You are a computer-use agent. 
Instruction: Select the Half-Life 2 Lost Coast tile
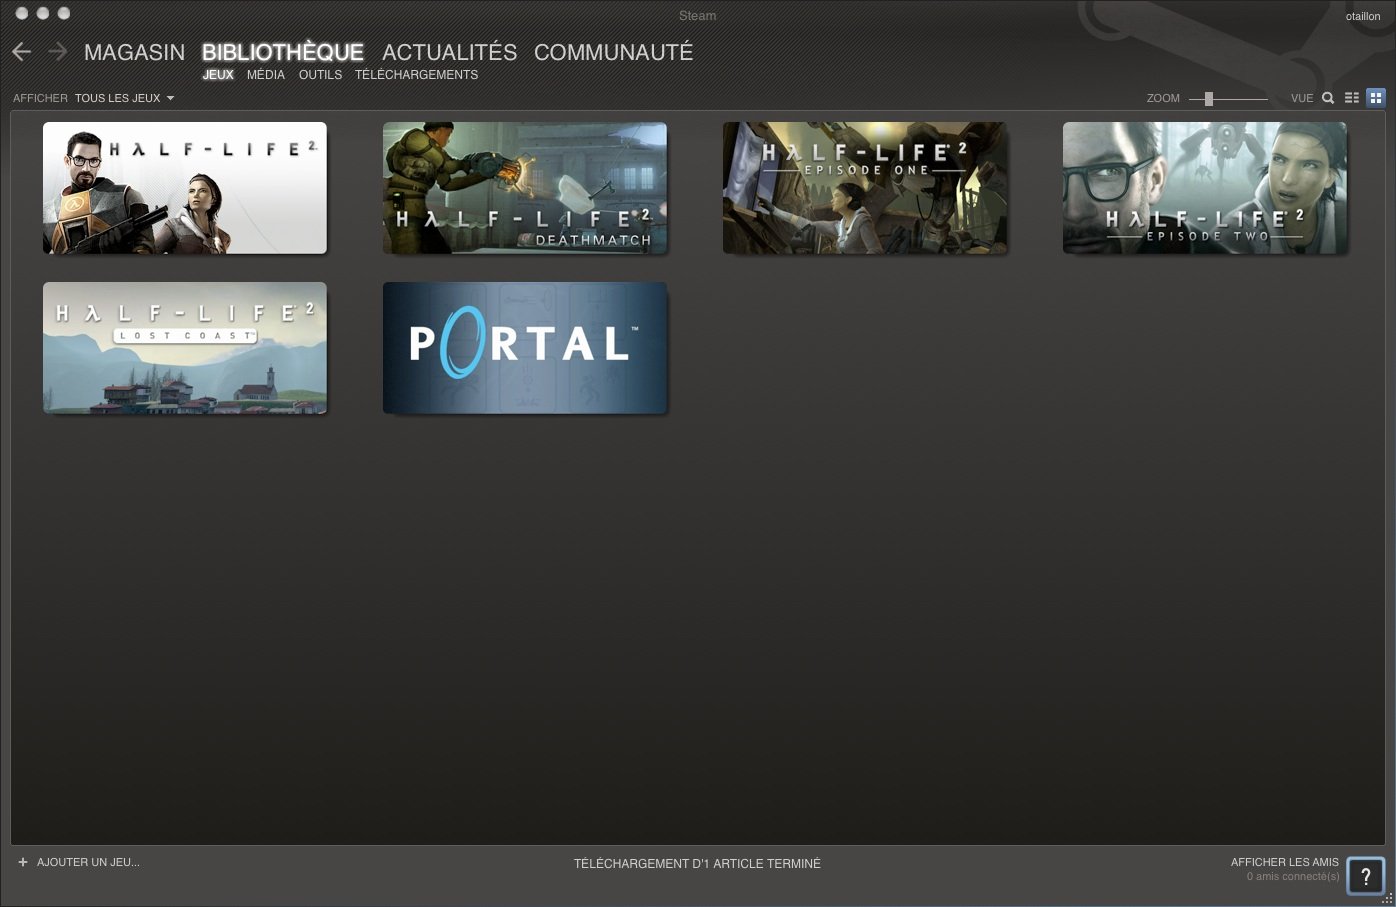pyautogui.click(x=185, y=348)
